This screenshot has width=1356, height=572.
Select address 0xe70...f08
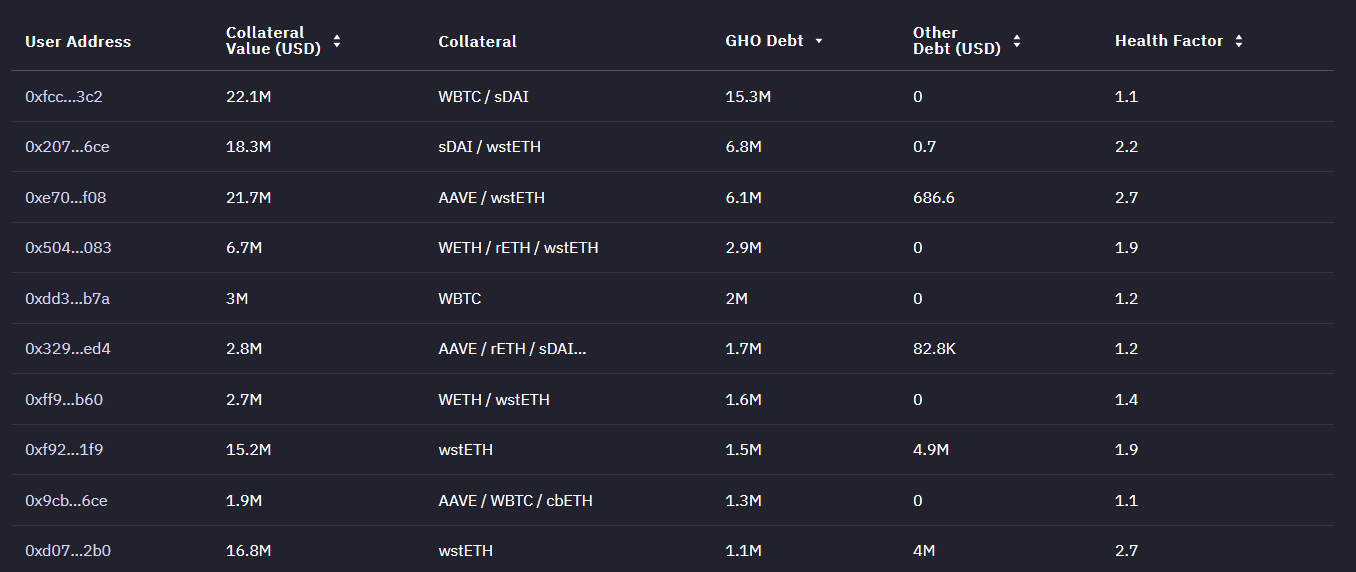coord(65,198)
